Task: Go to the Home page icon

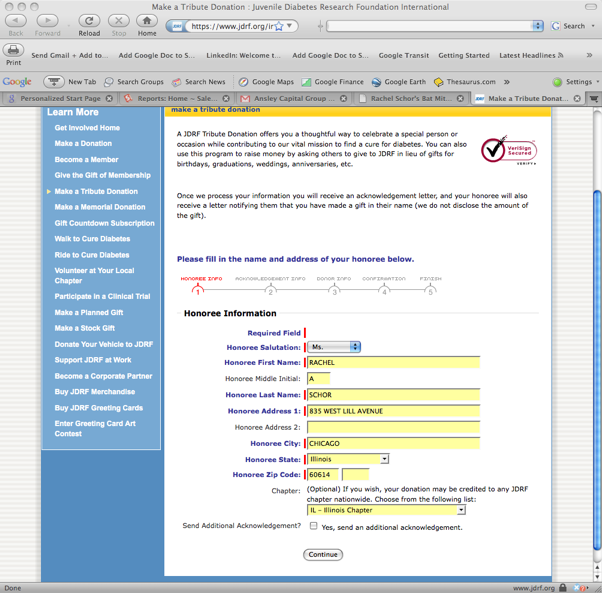Action: [147, 21]
